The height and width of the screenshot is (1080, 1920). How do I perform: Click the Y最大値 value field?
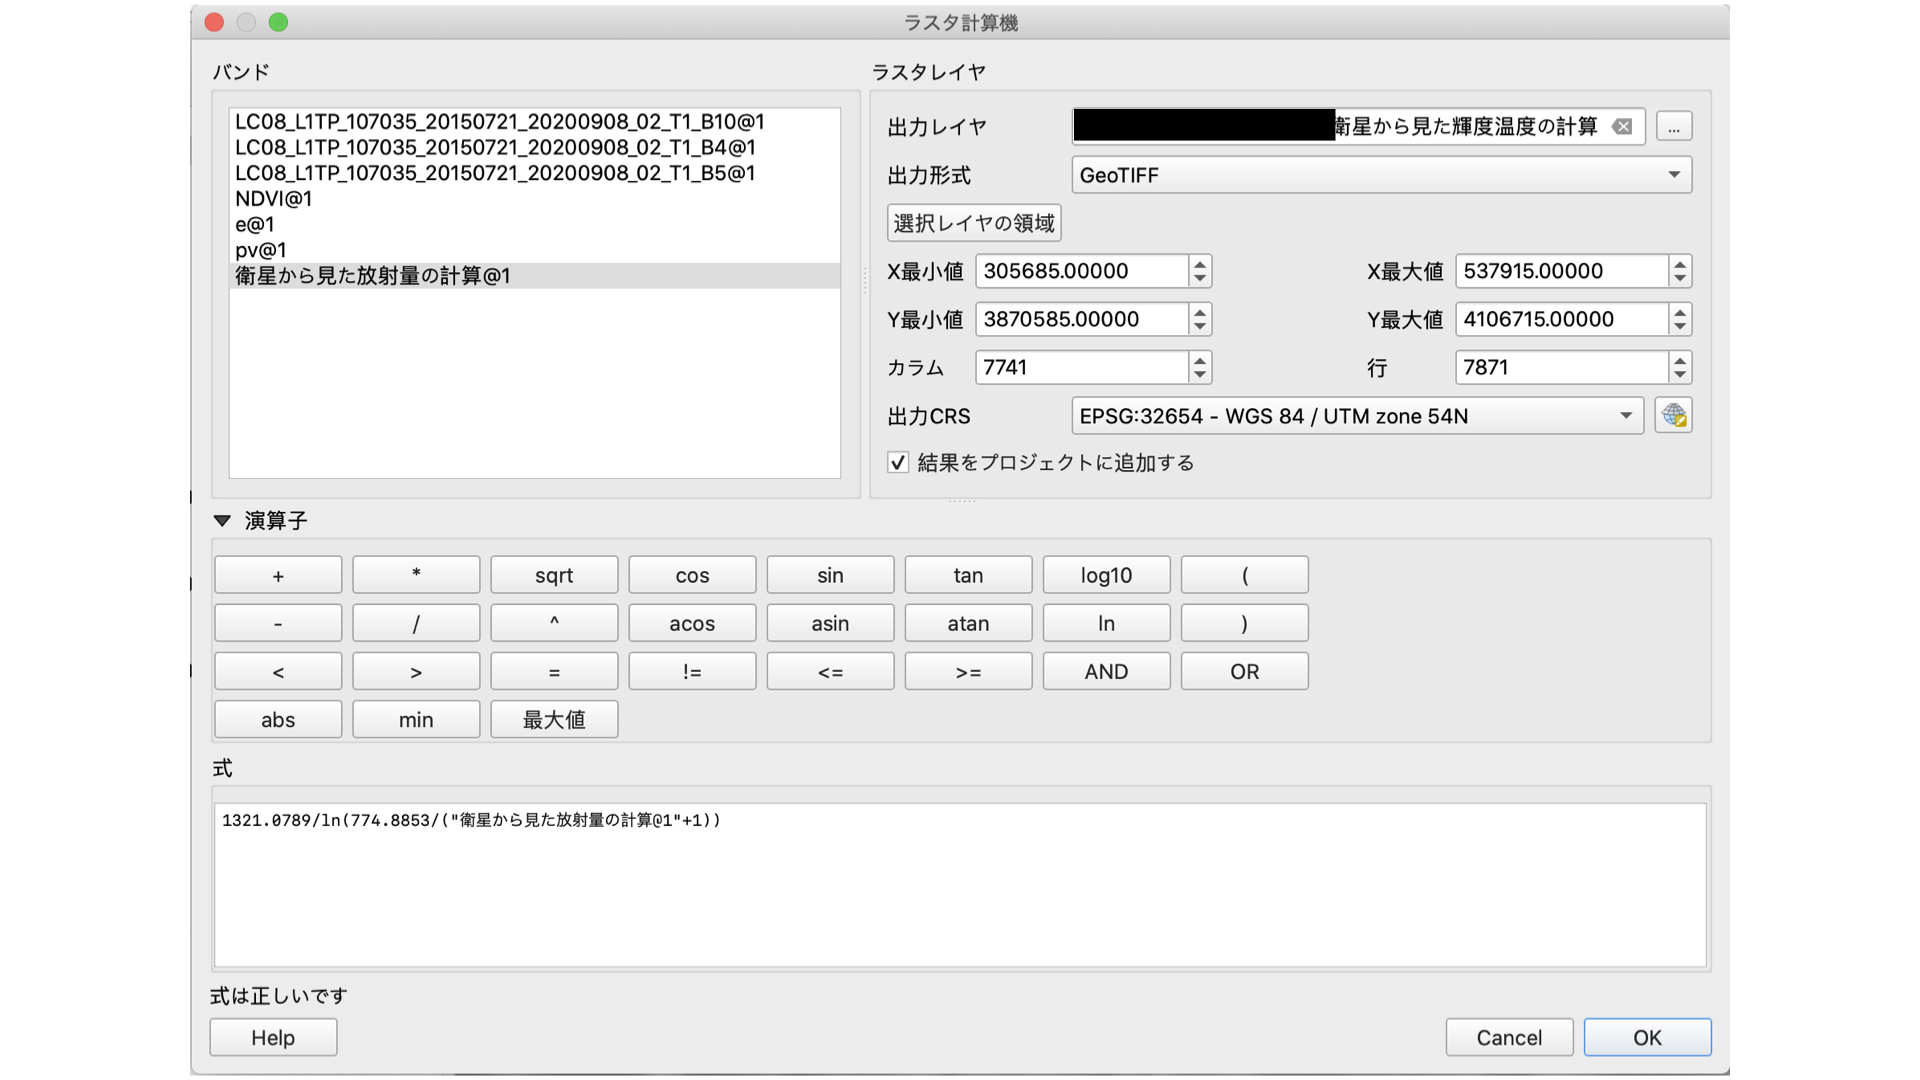[x=1561, y=319]
